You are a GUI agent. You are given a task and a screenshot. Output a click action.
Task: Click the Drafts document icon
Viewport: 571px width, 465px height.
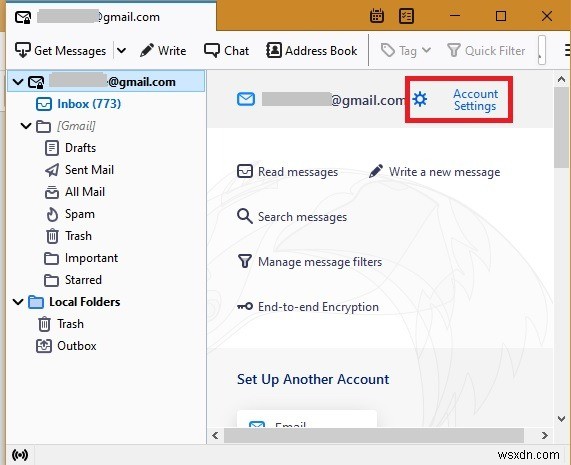pos(52,148)
